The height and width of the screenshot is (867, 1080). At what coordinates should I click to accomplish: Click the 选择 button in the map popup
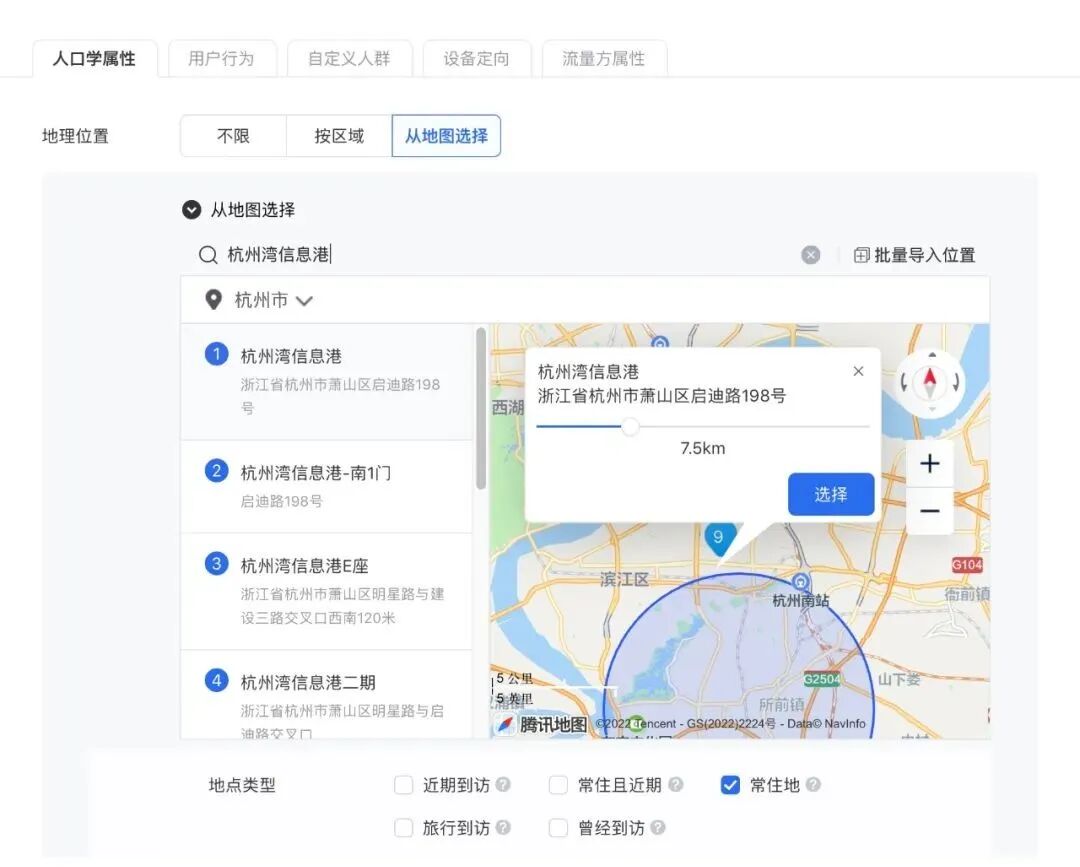coord(831,494)
